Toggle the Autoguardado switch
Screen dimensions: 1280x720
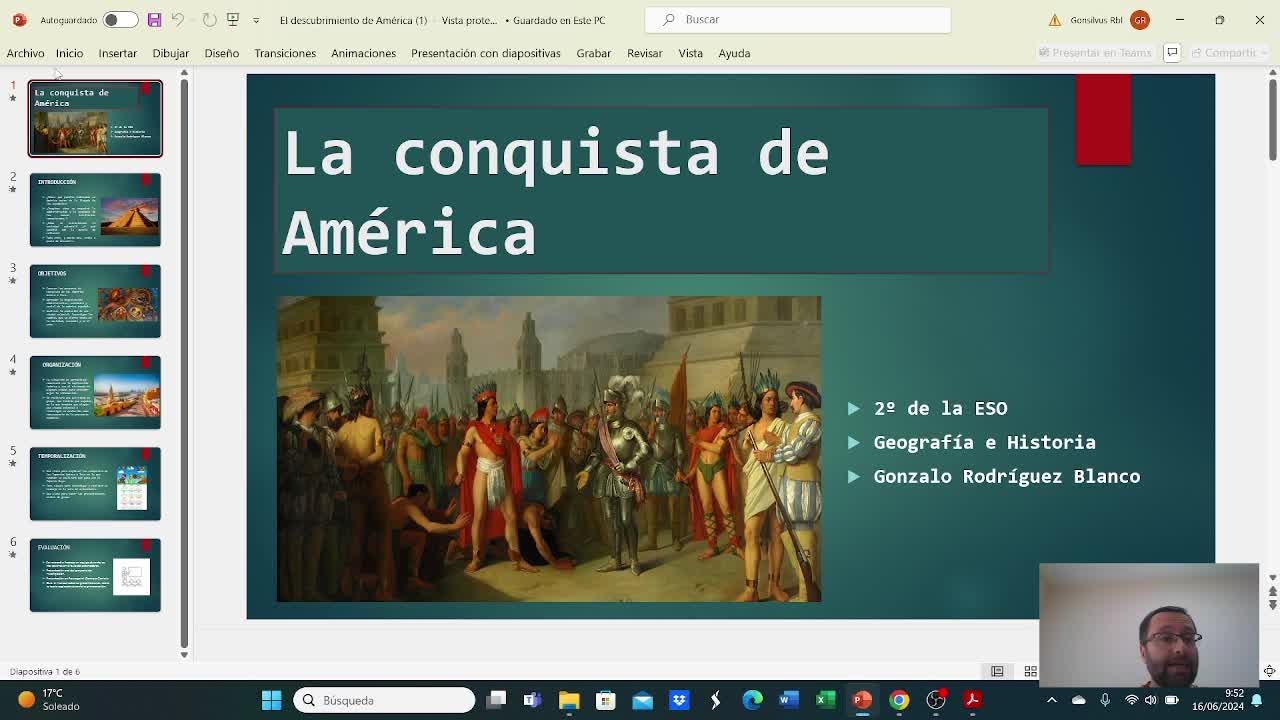point(119,20)
